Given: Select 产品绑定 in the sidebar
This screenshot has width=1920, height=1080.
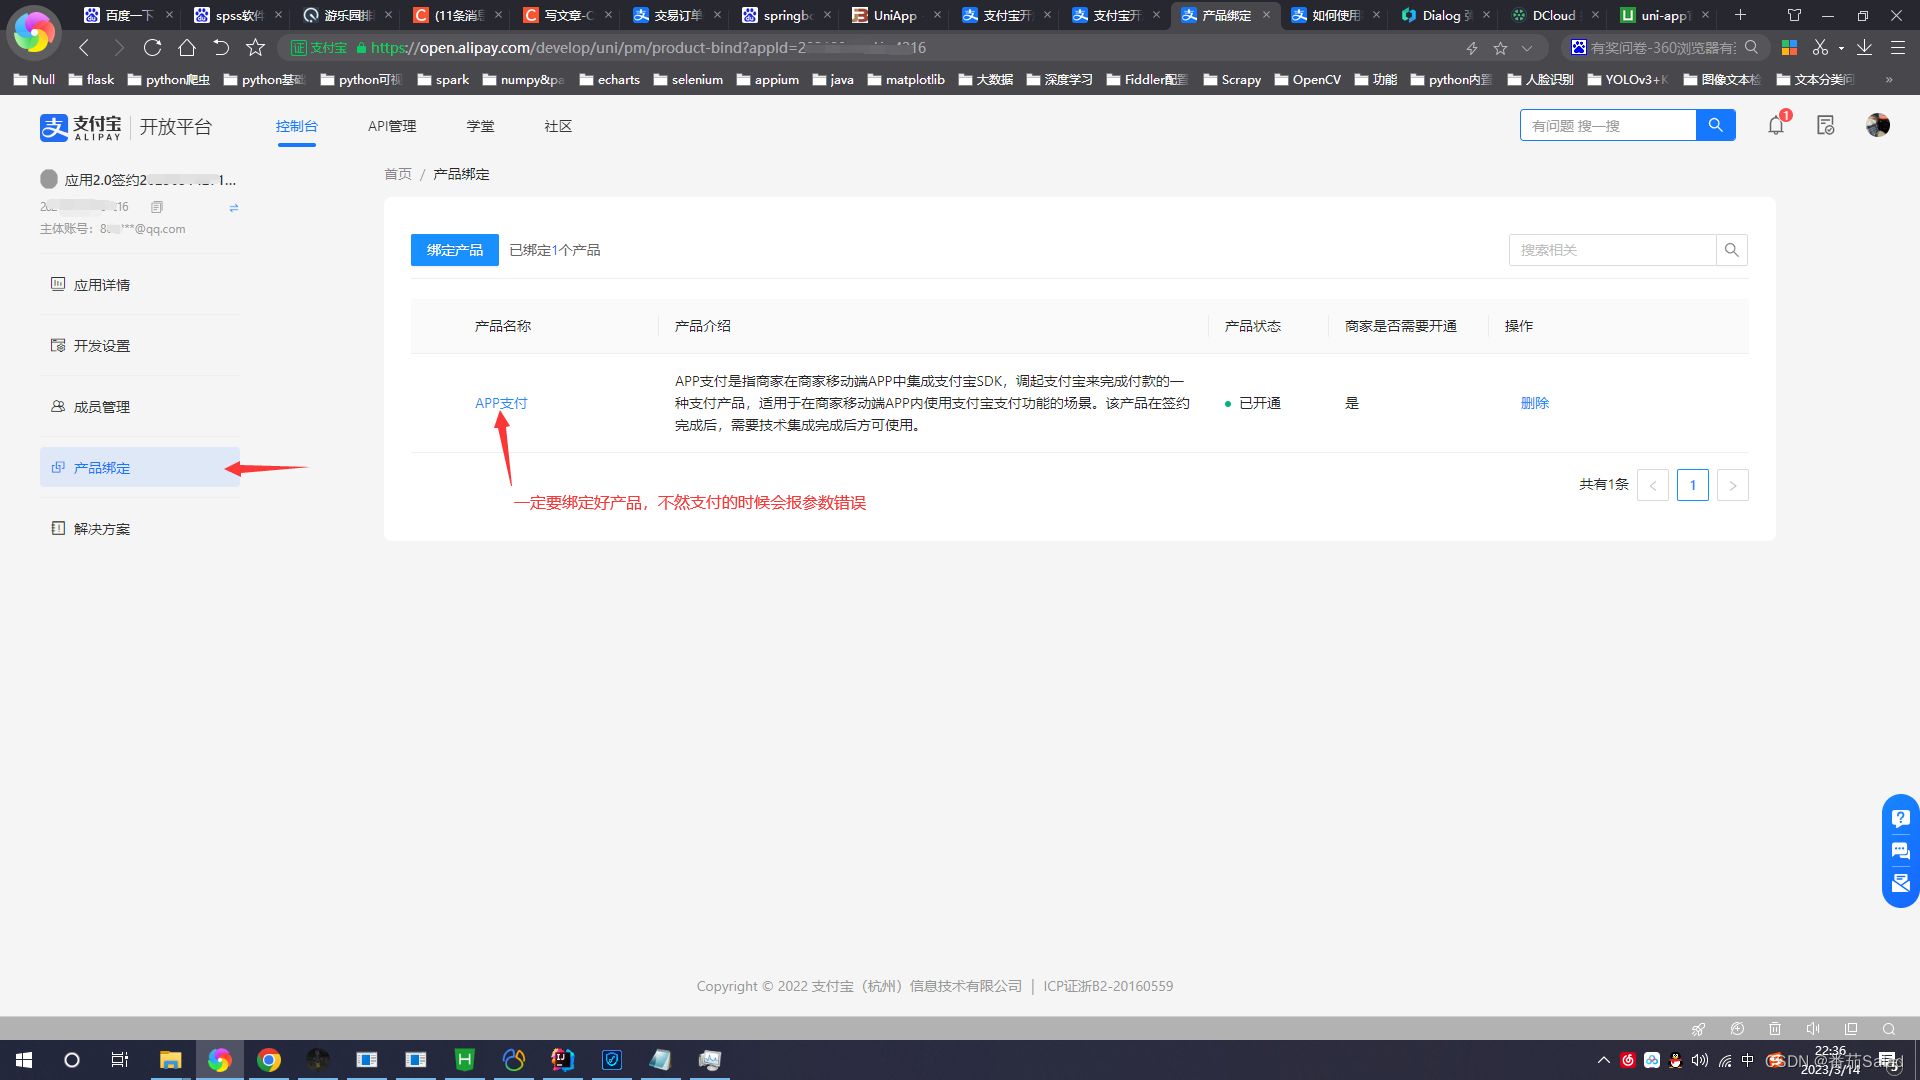Looking at the screenshot, I should (140, 467).
